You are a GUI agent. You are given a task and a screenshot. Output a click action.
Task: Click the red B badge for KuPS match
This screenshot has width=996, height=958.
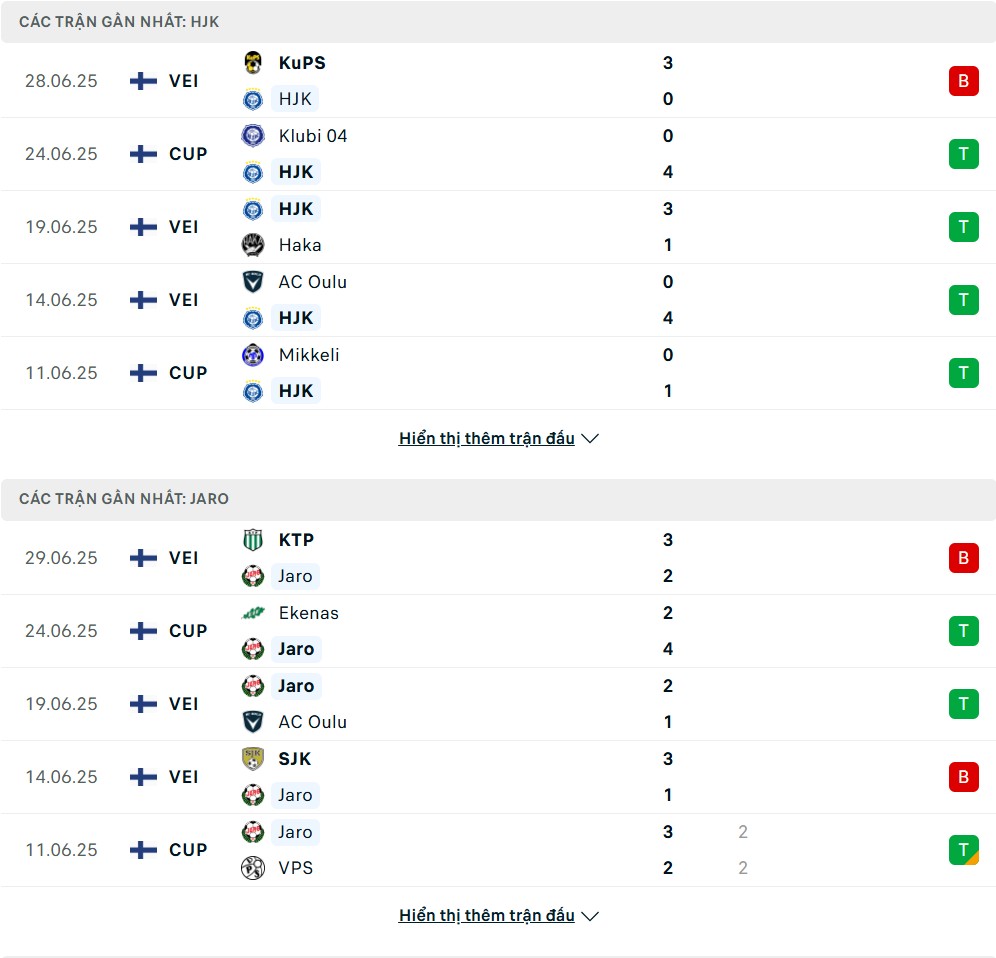[x=964, y=81]
